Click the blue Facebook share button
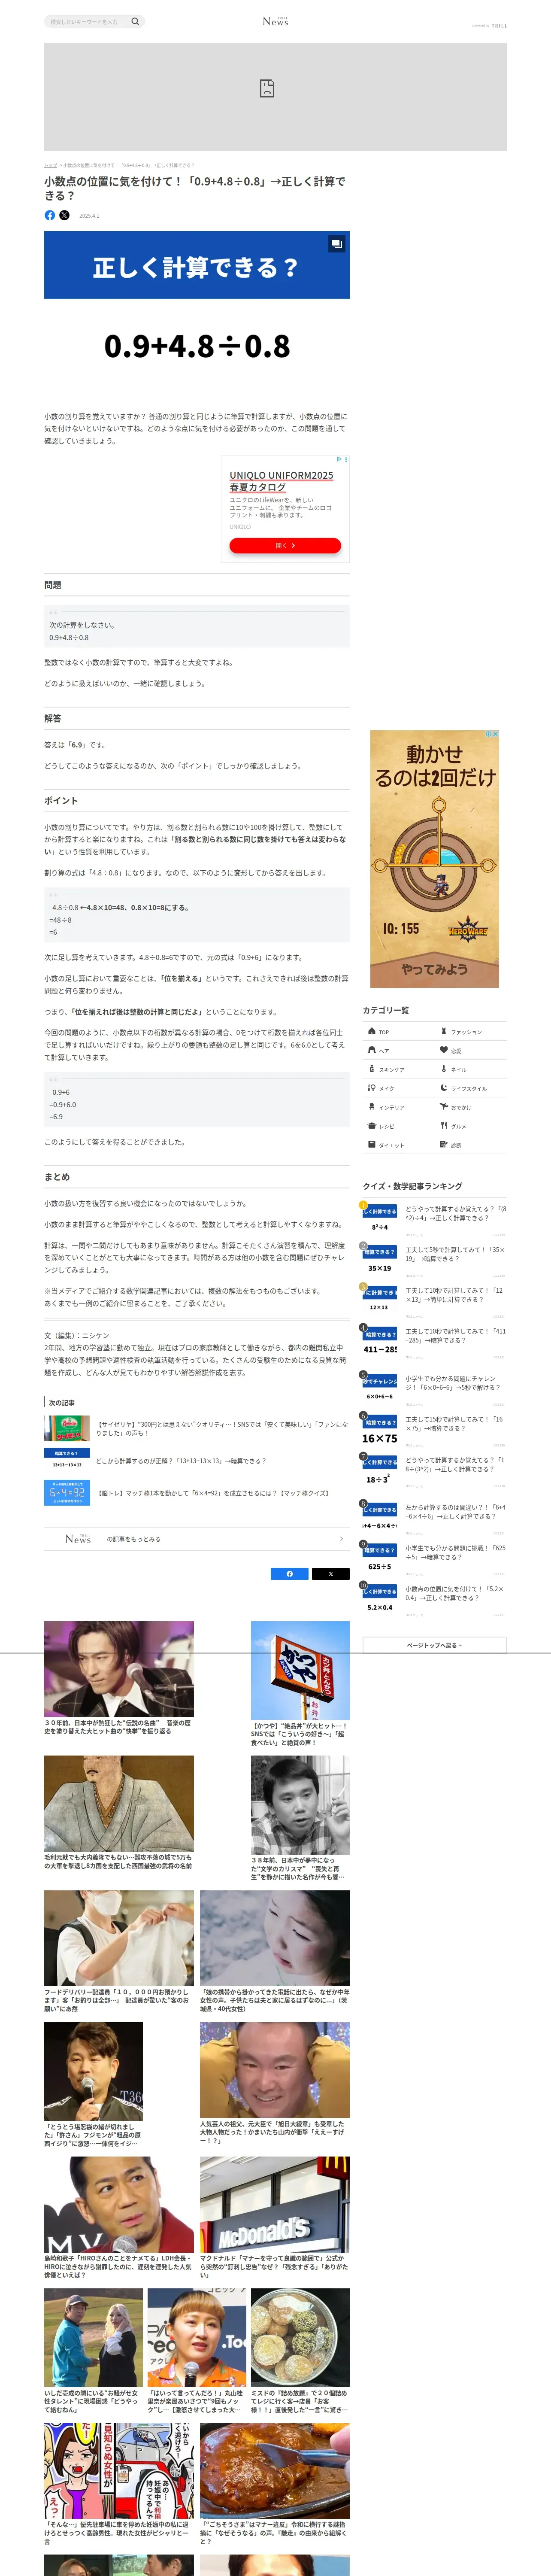The height and width of the screenshot is (2576, 551). [290, 1574]
